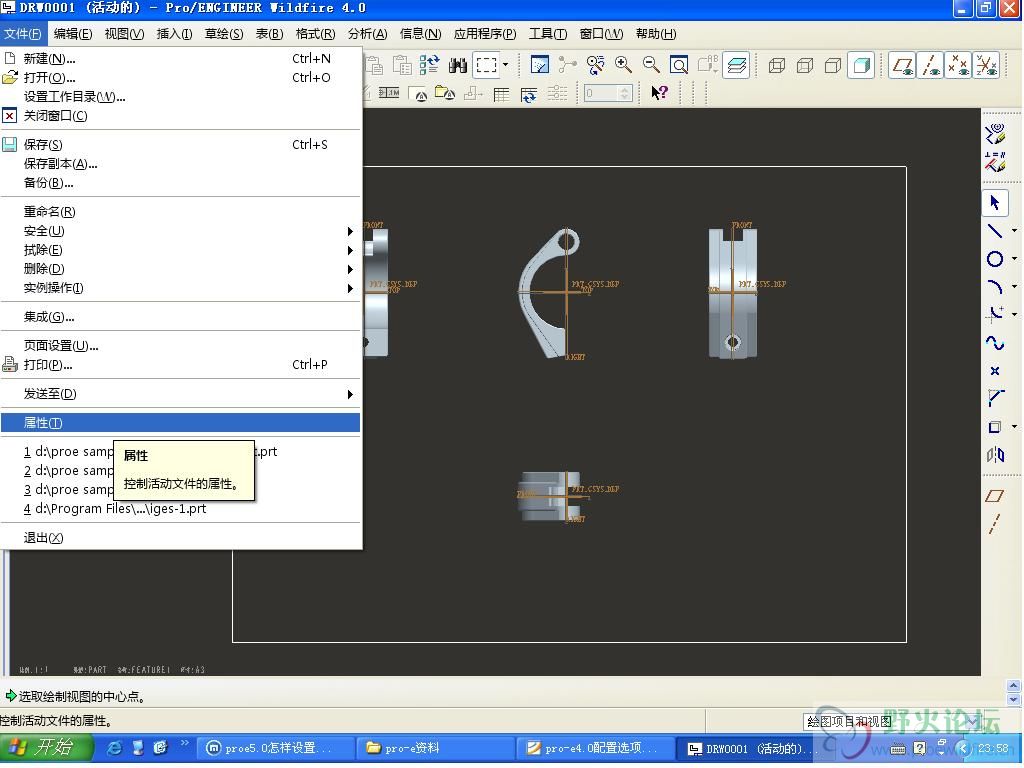Switch to pro-e资料 folder taskbar button
The image size is (1024, 768).
click(434, 748)
